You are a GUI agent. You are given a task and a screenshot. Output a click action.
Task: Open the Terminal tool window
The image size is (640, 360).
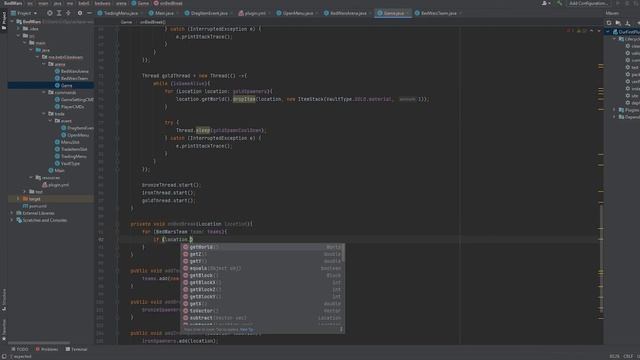click(76, 349)
